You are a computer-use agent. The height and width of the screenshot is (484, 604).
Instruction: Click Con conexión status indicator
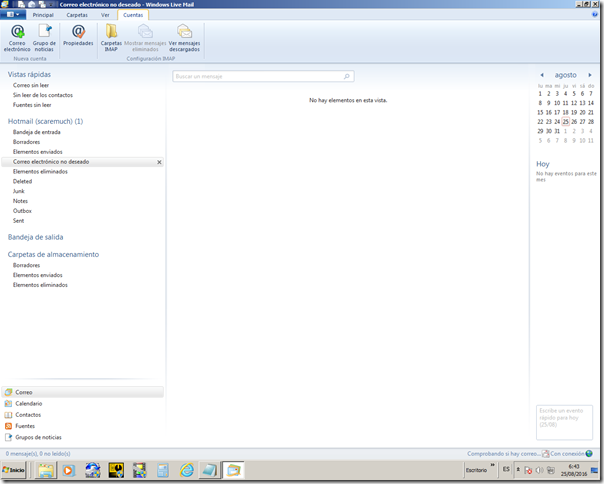point(571,454)
